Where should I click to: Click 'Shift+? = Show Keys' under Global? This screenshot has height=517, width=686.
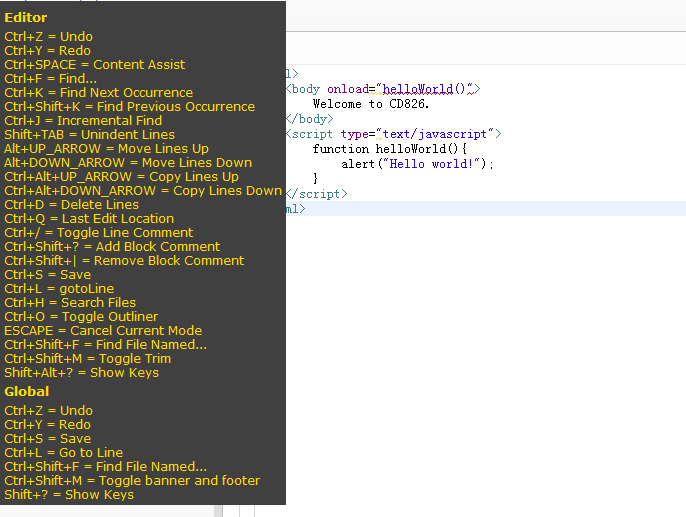click(69, 495)
